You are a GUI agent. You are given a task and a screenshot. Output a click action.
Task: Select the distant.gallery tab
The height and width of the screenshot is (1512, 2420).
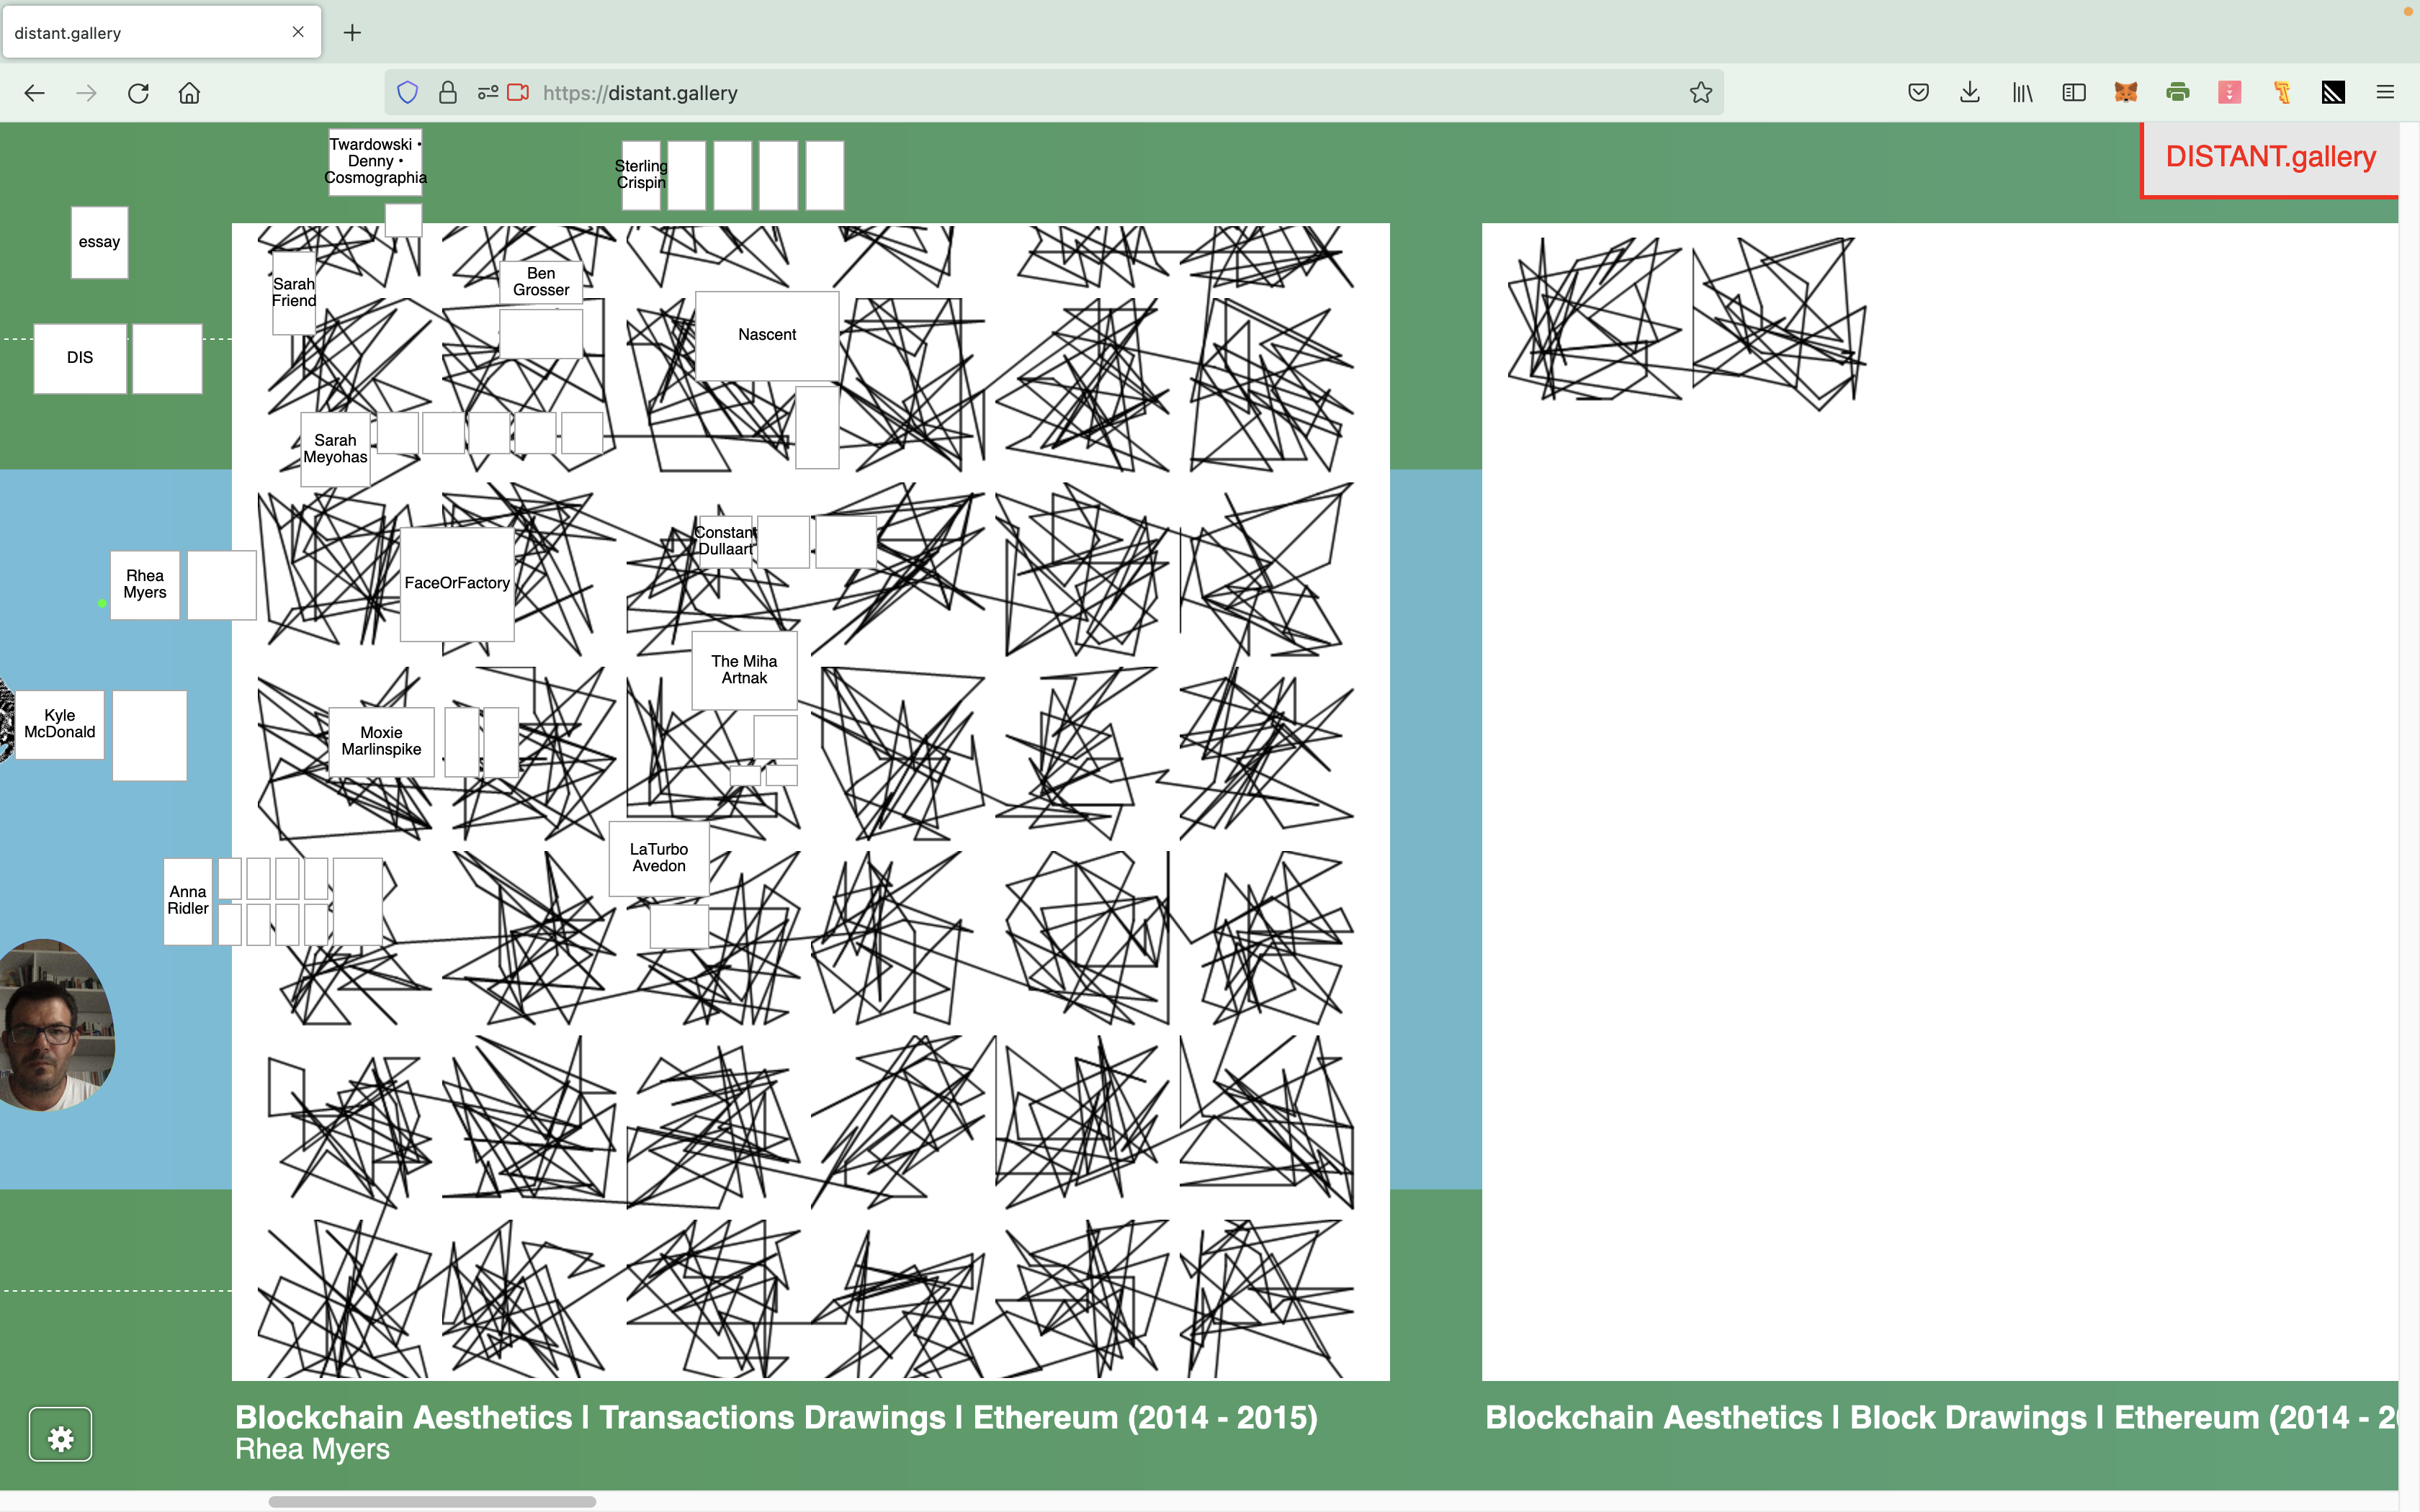tap(162, 33)
